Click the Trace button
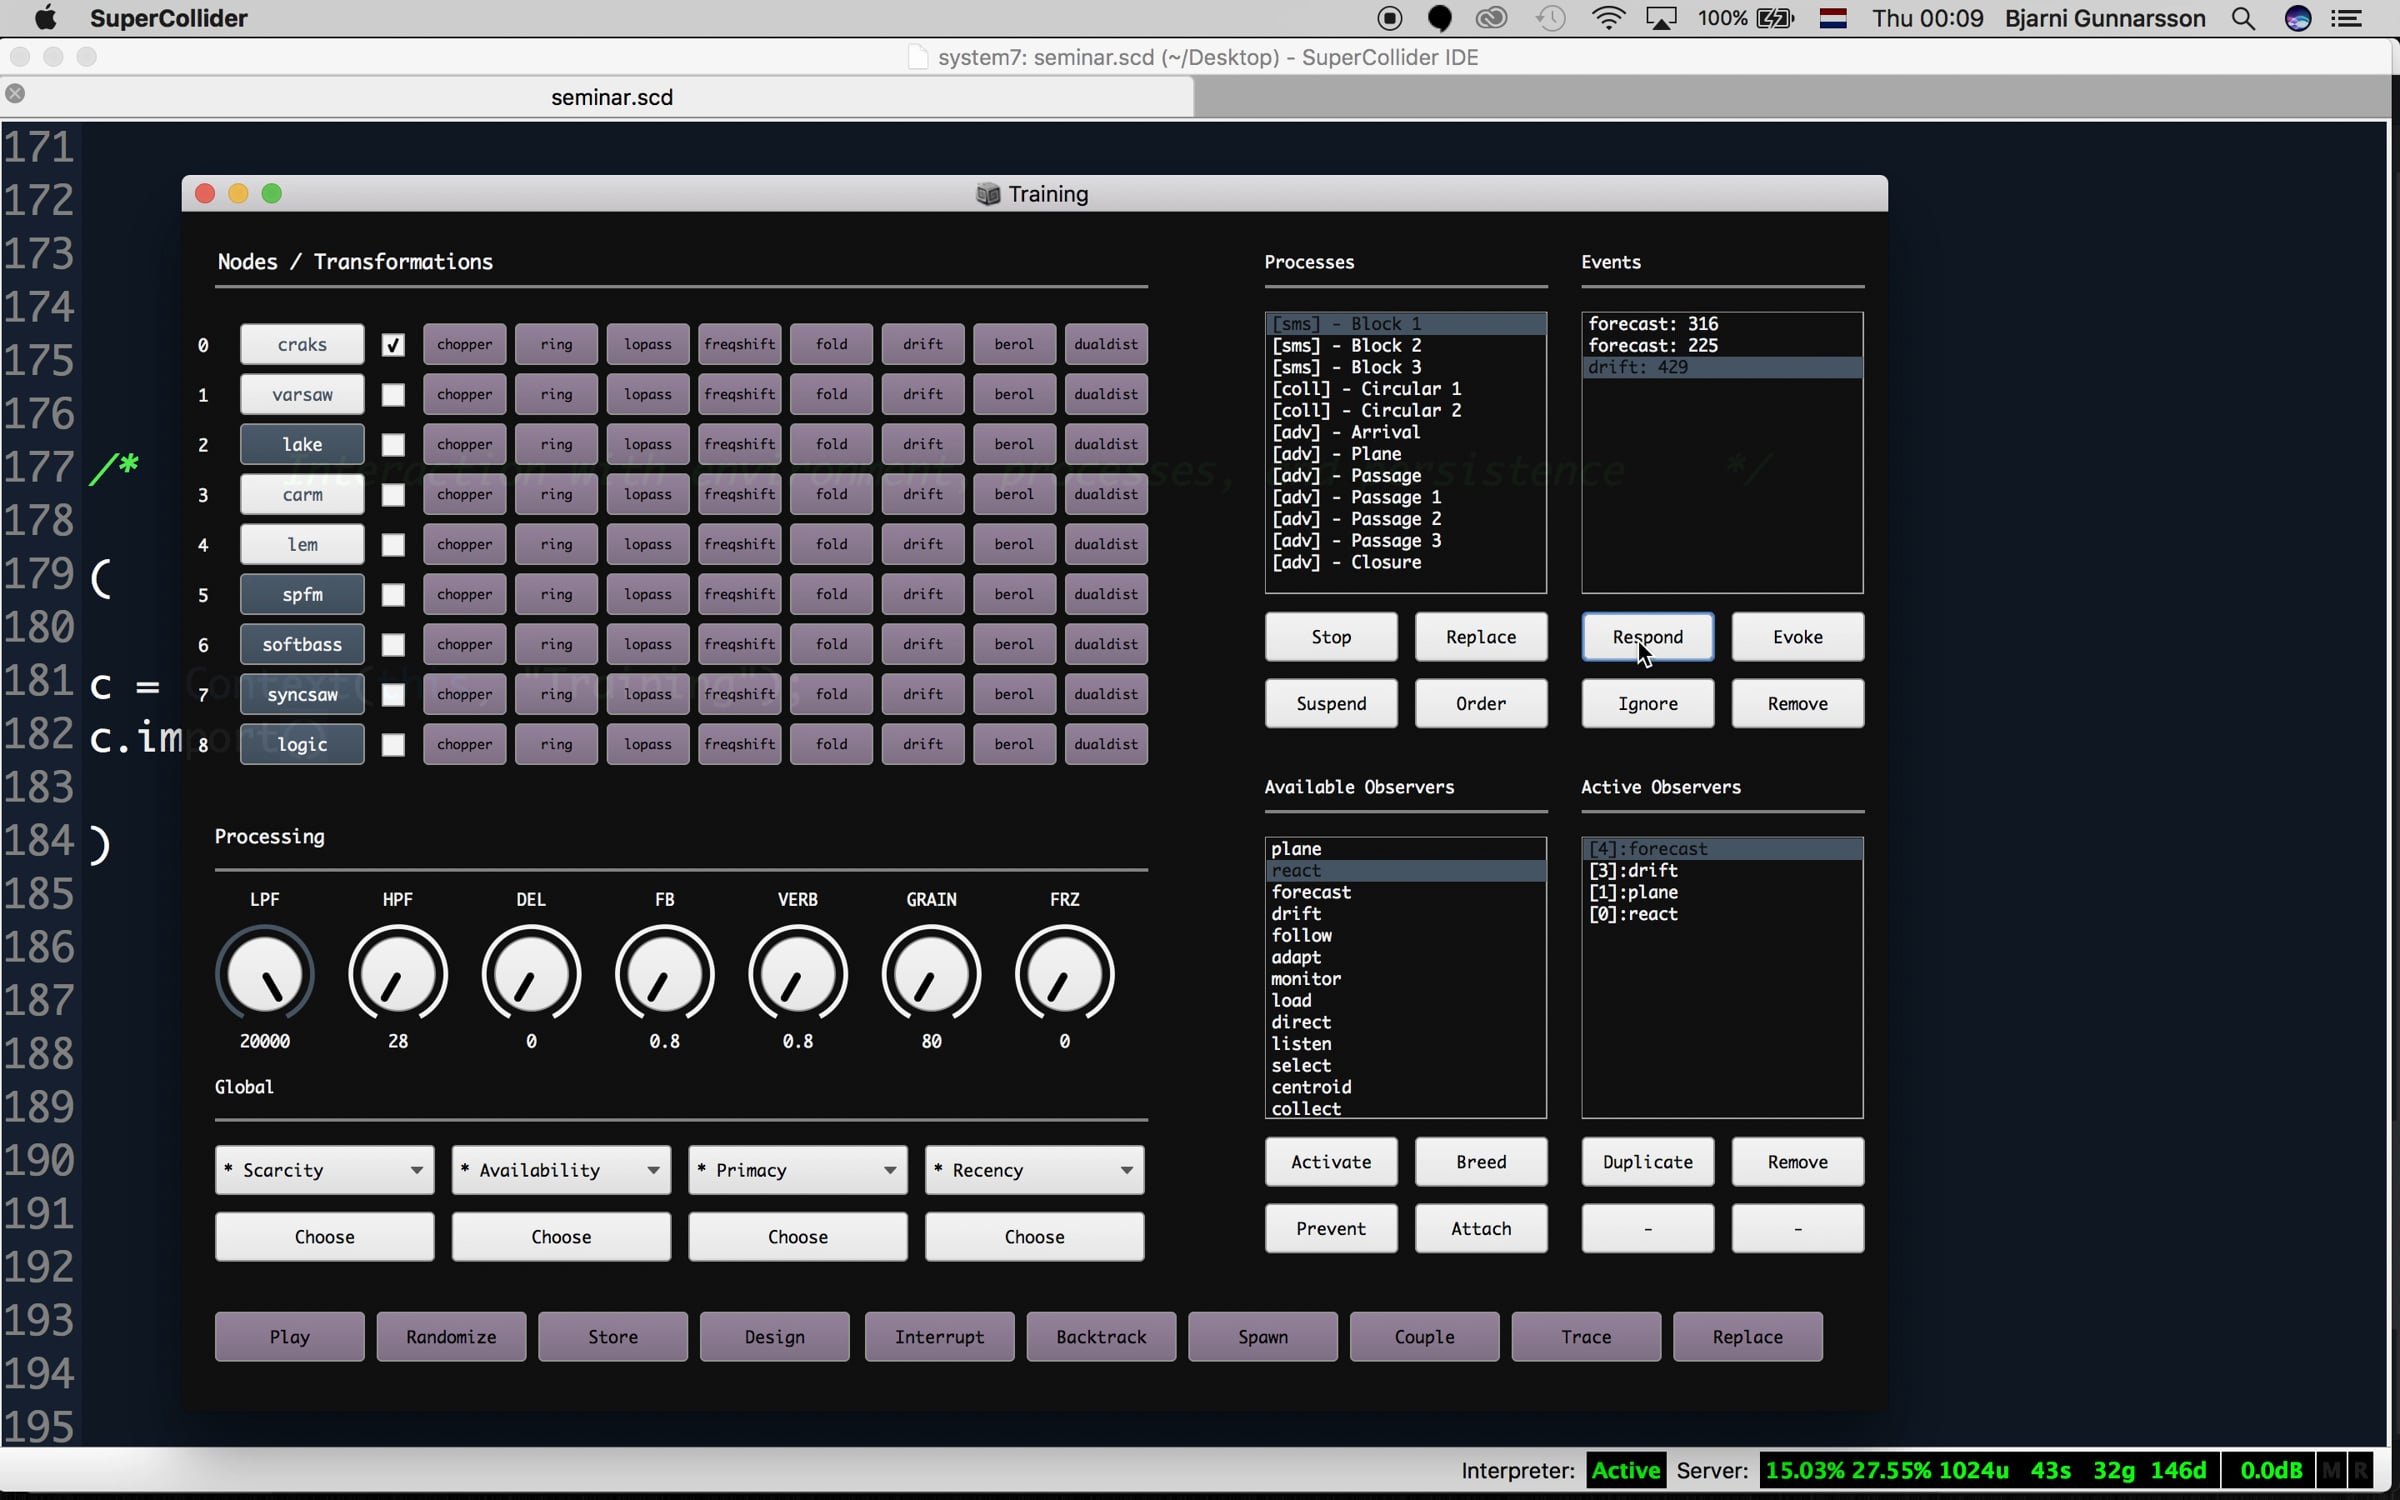Viewport: 2400px width, 1500px height. tap(1586, 1337)
